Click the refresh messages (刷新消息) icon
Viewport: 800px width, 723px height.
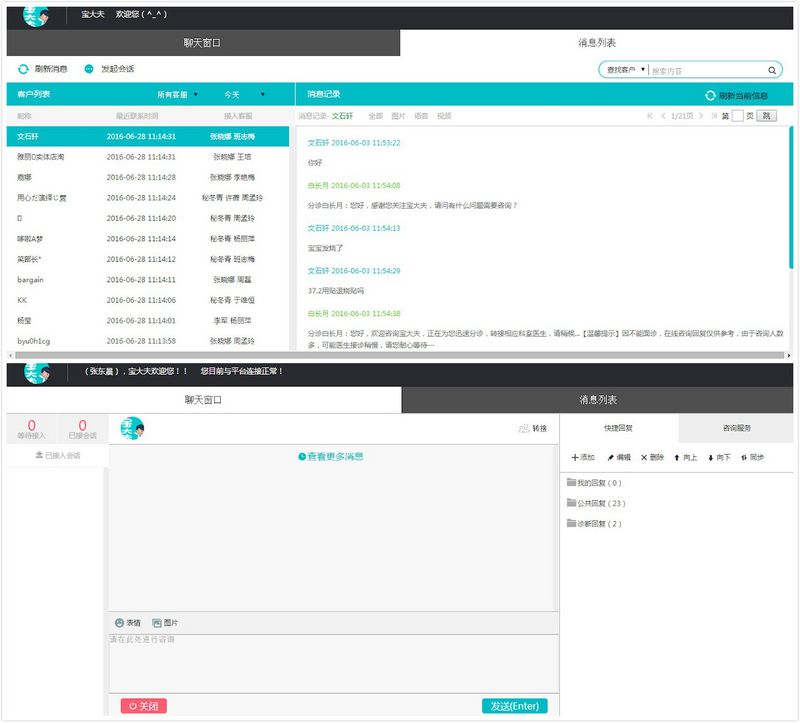[23, 69]
